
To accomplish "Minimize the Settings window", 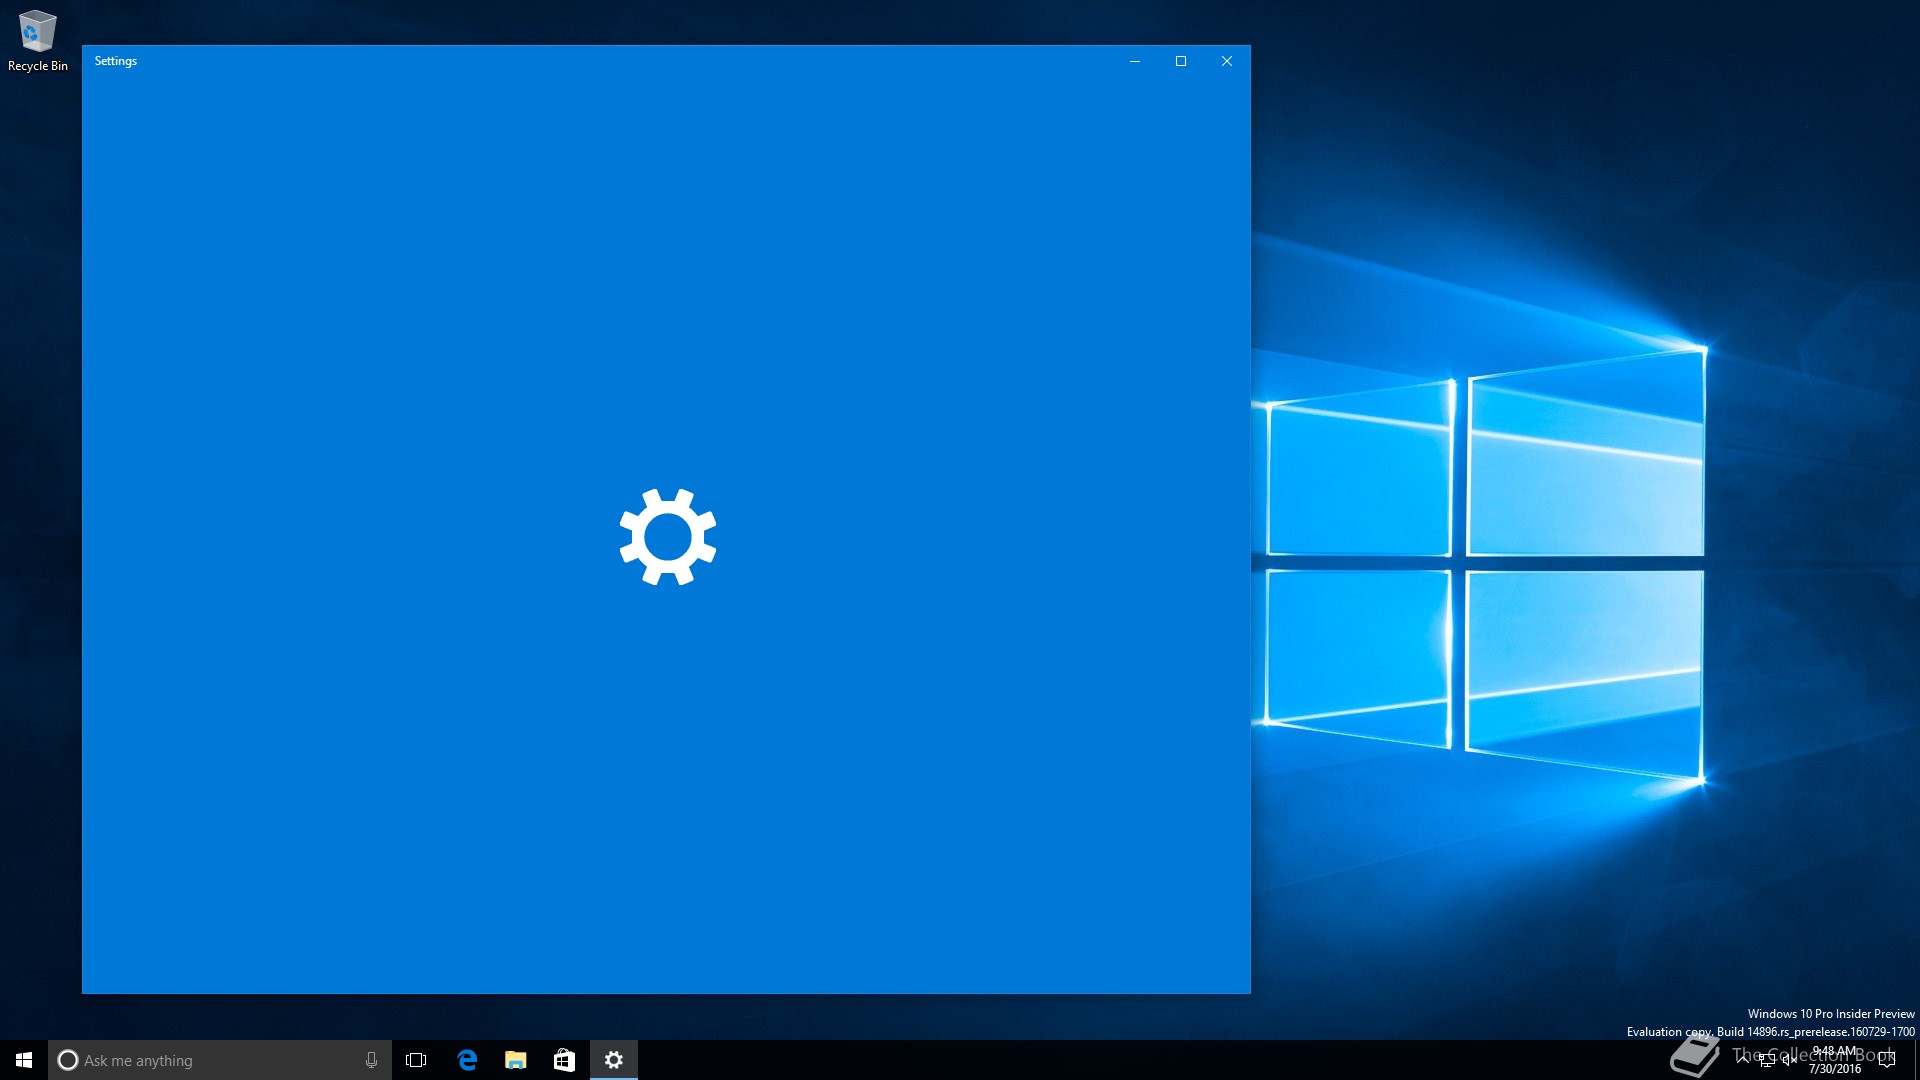I will coord(1135,61).
